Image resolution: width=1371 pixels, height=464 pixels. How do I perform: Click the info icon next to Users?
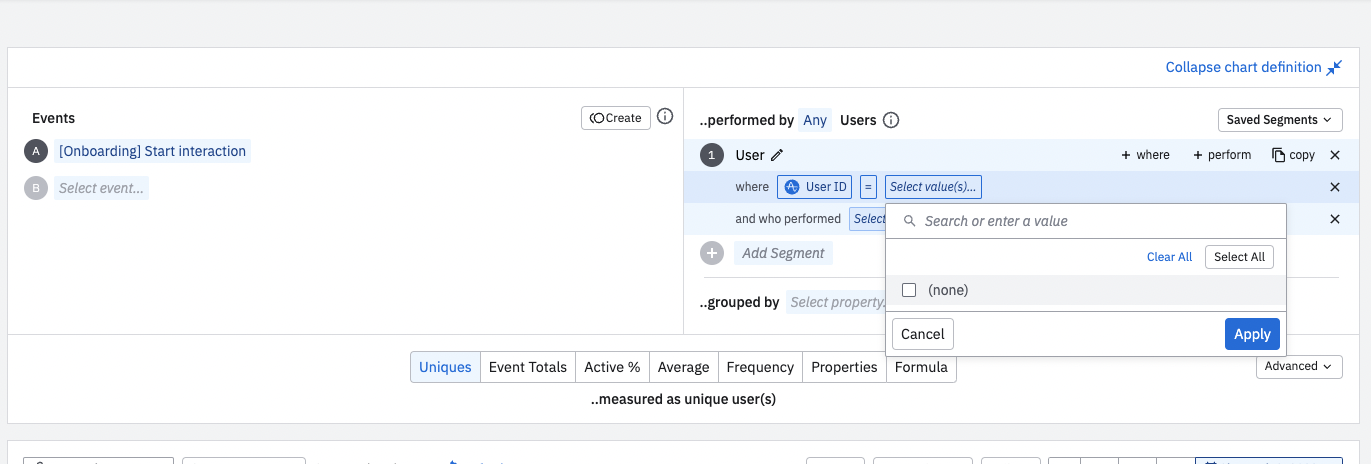coord(891,120)
